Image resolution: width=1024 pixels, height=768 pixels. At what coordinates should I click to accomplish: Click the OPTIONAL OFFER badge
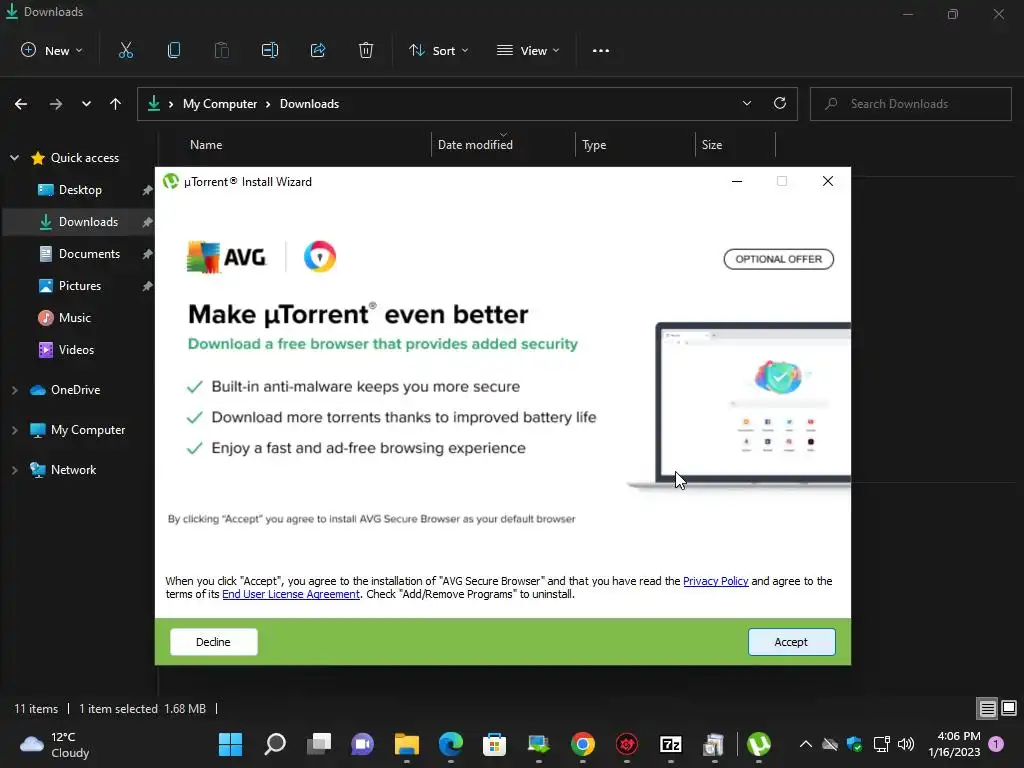(778, 259)
